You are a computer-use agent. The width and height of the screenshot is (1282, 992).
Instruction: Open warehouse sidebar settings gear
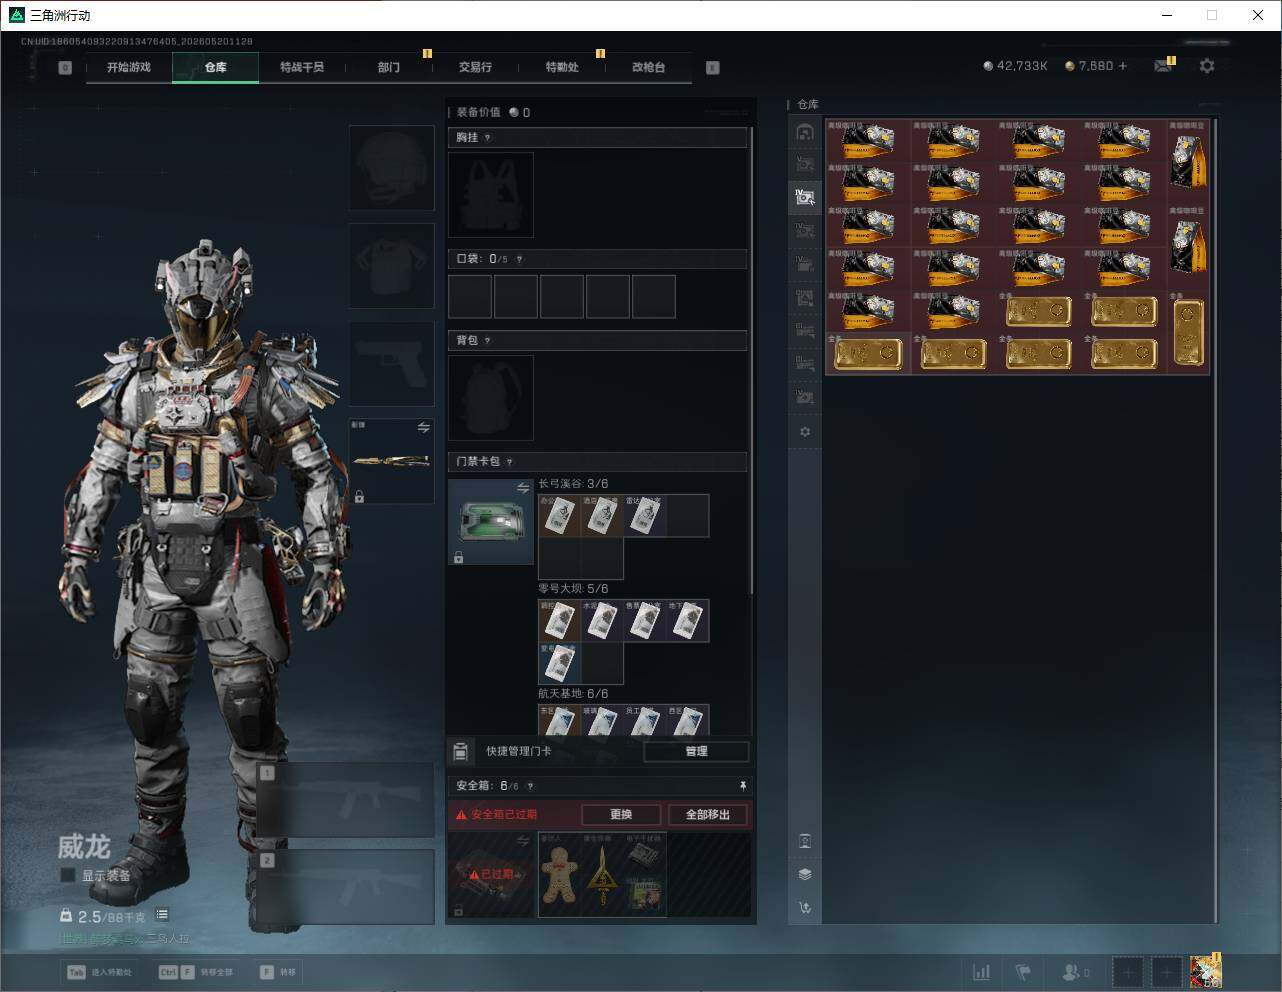pos(805,432)
